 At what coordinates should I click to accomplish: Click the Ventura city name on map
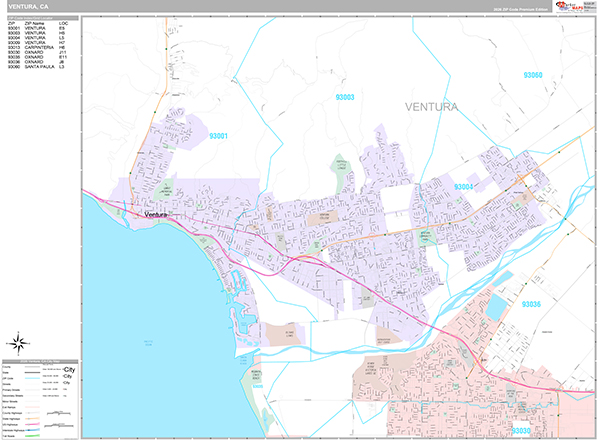point(159,214)
